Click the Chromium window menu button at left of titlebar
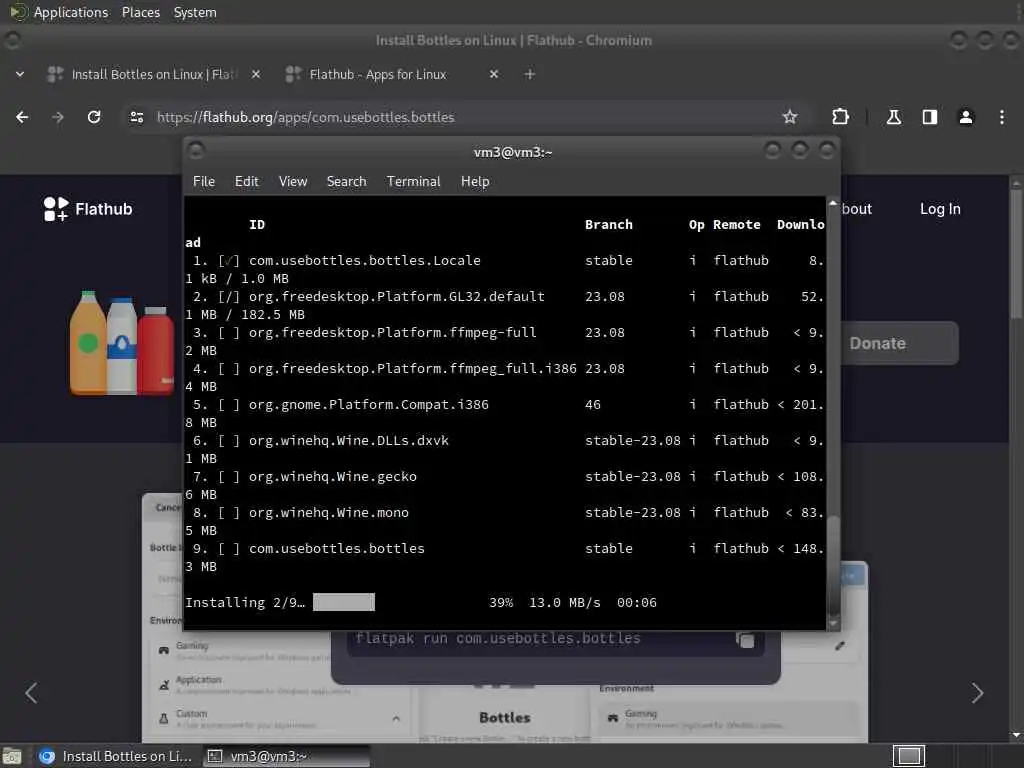The height and width of the screenshot is (768, 1024). tap(12, 40)
